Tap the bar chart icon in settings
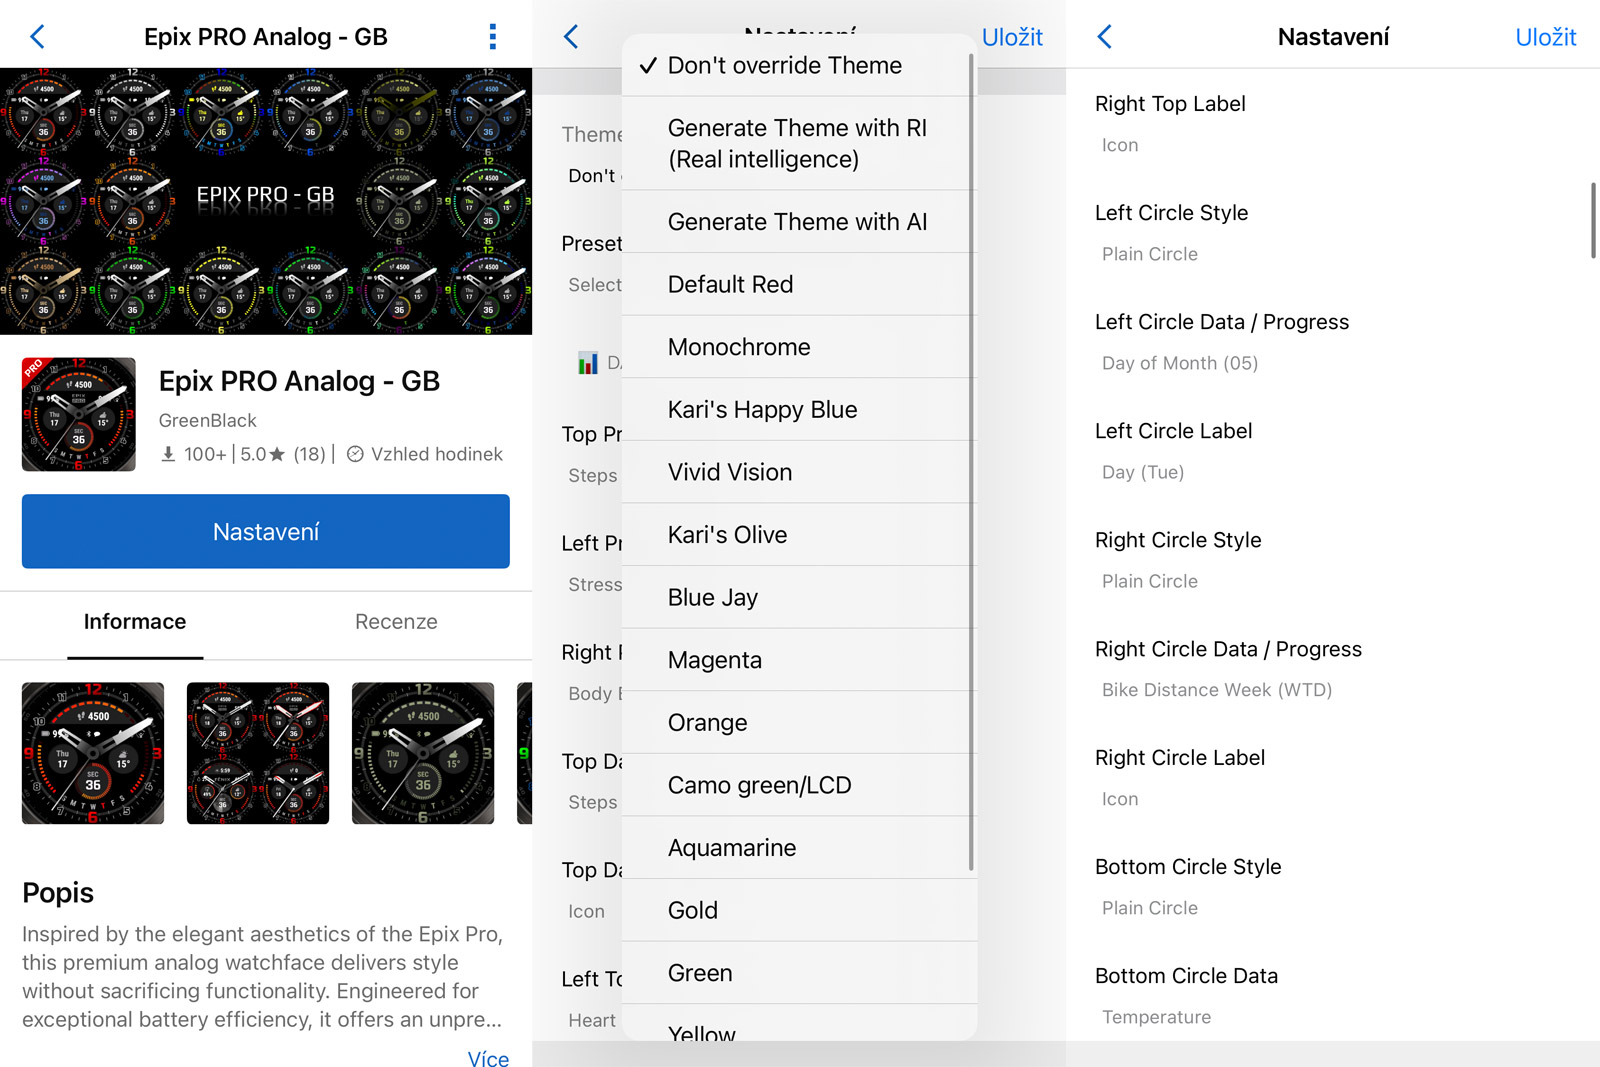Screen dimensions: 1600x1067 pyautogui.click(x=588, y=363)
